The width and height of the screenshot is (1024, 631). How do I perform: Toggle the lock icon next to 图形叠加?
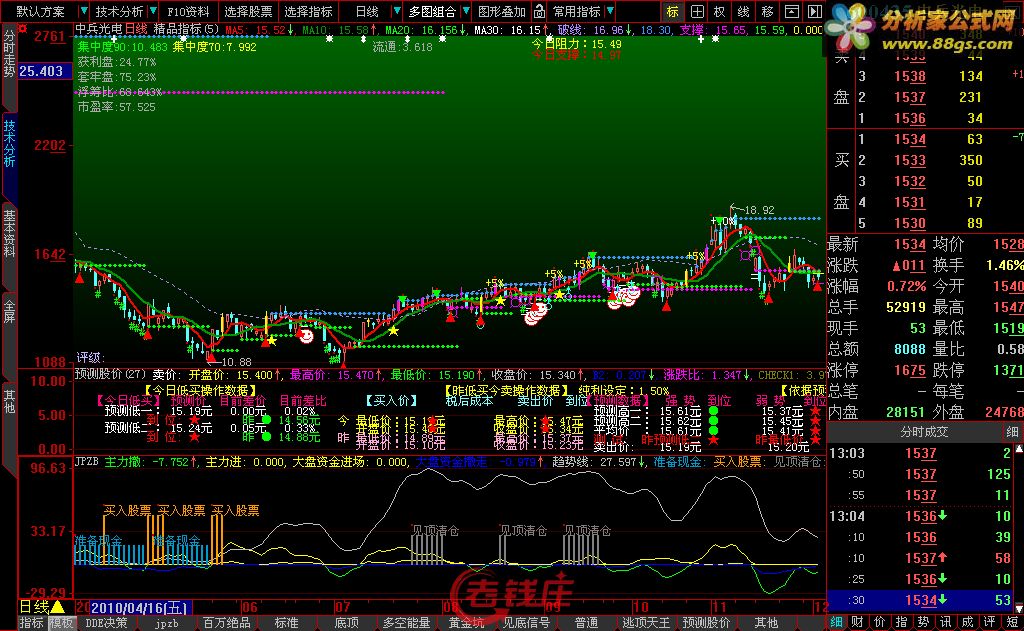coord(539,11)
